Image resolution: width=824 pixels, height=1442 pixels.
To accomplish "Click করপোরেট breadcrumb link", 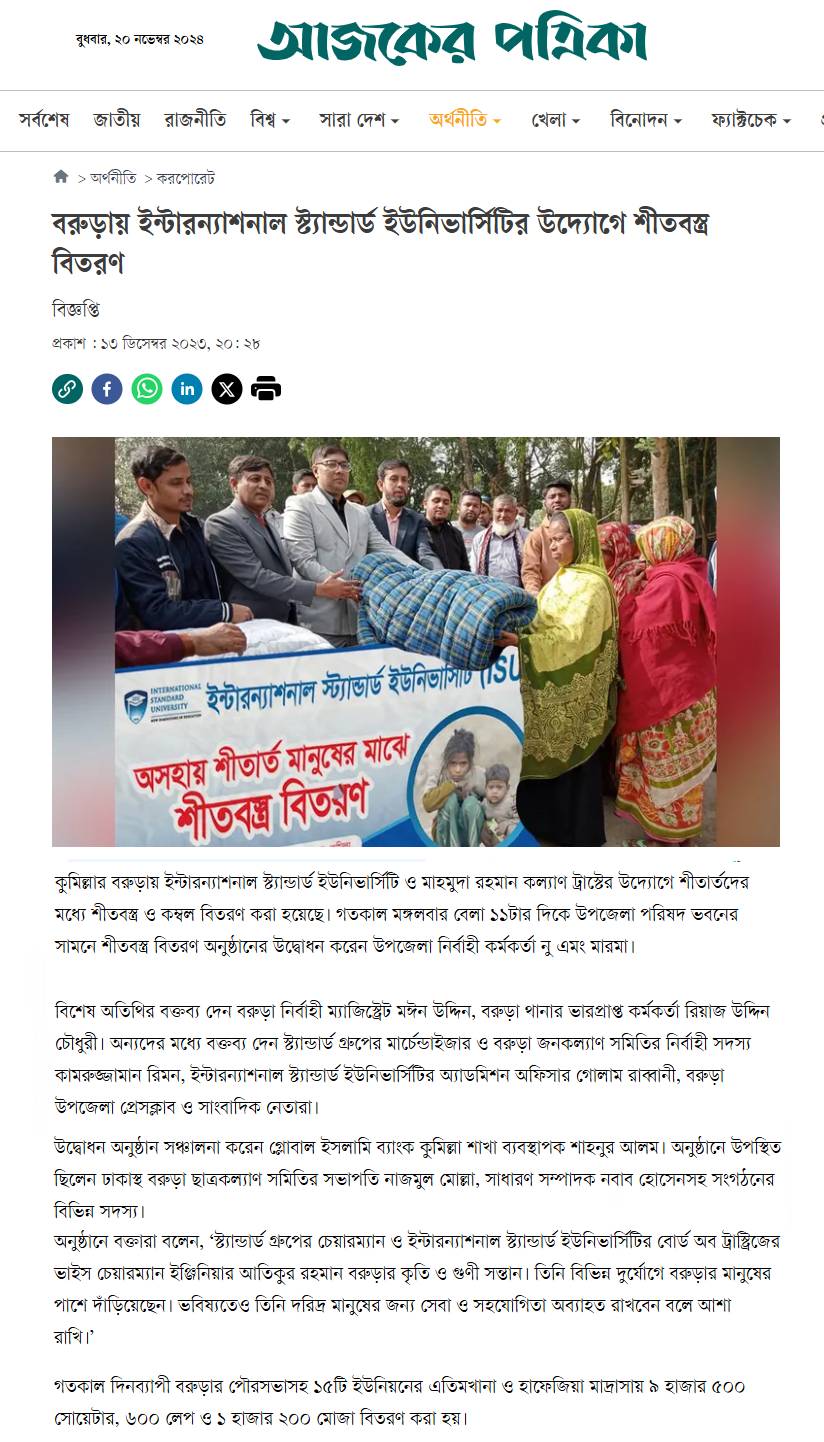I will (x=186, y=178).
